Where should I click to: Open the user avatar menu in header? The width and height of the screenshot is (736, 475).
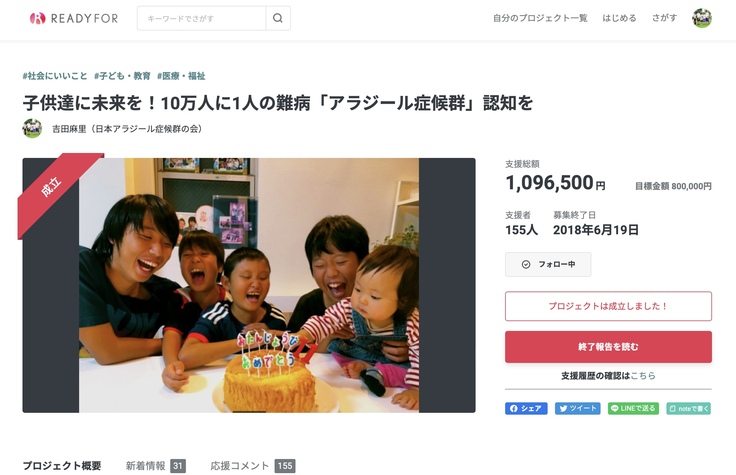click(x=702, y=18)
